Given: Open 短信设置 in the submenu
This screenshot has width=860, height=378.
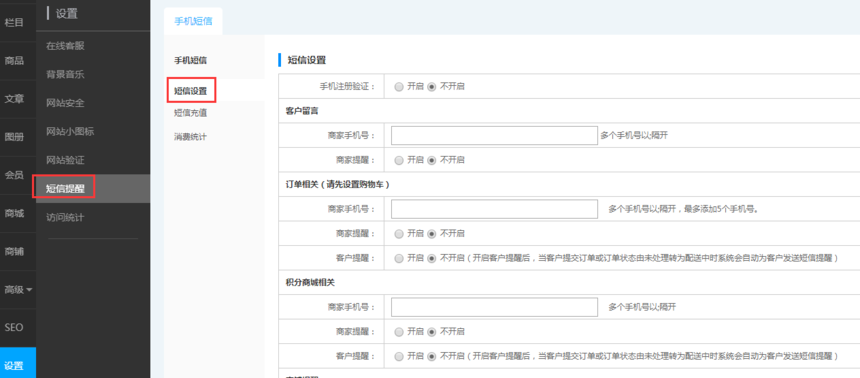Looking at the screenshot, I should 190,91.
